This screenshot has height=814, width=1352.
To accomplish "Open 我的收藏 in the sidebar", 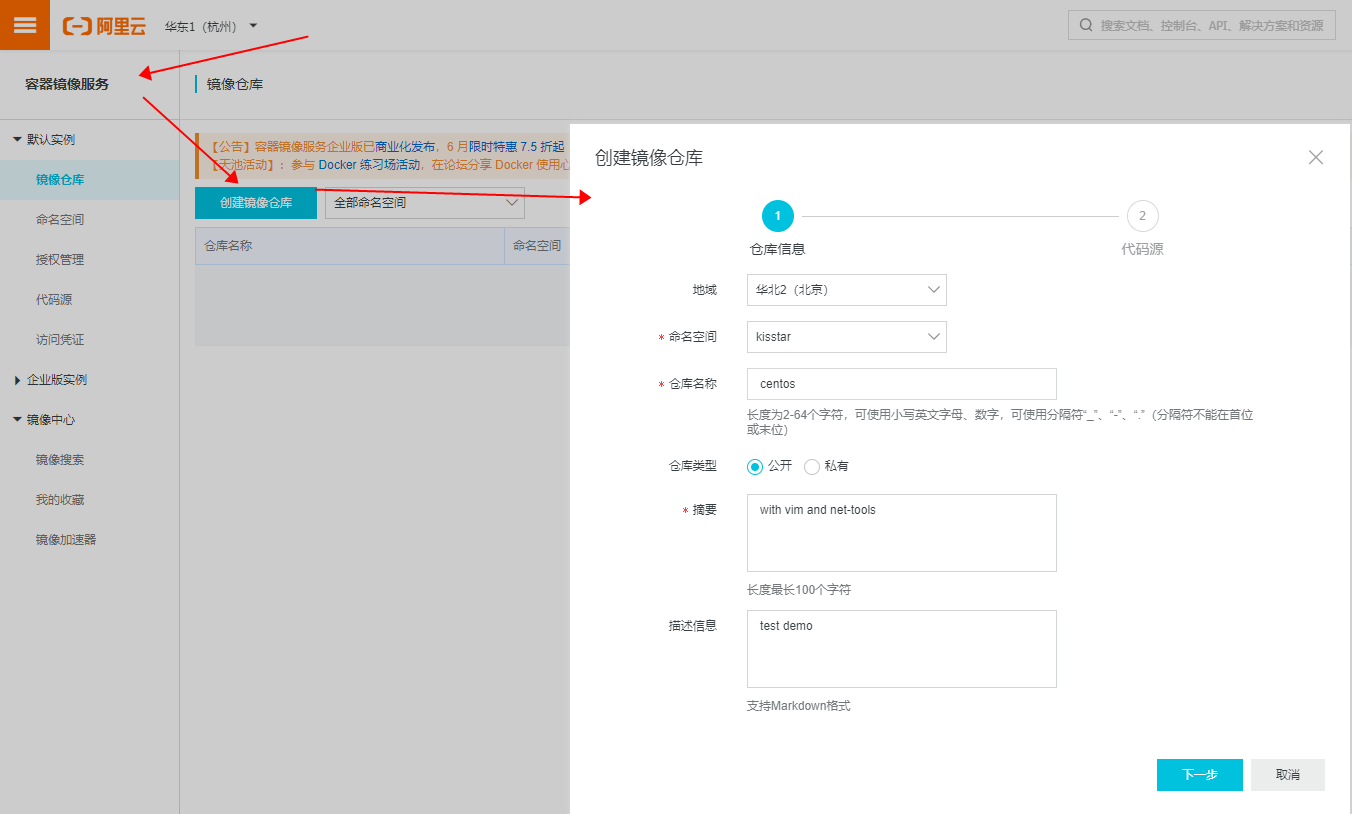I will point(60,500).
